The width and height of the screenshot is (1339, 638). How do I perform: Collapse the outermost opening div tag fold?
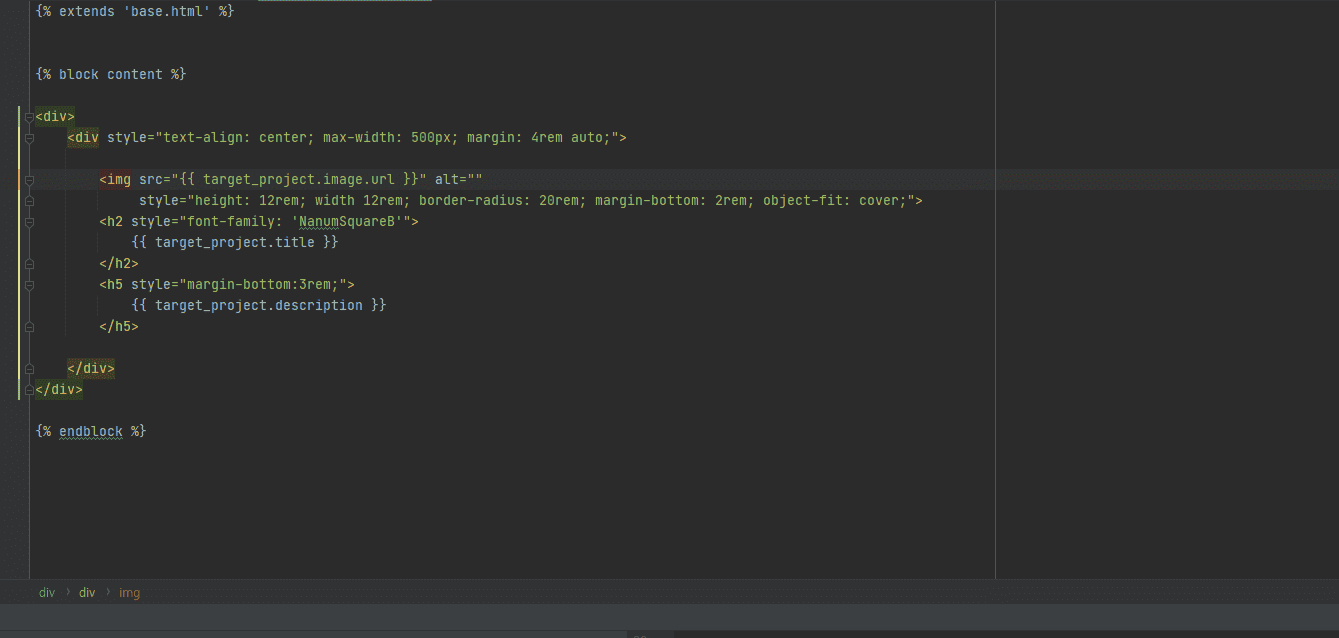(30, 117)
